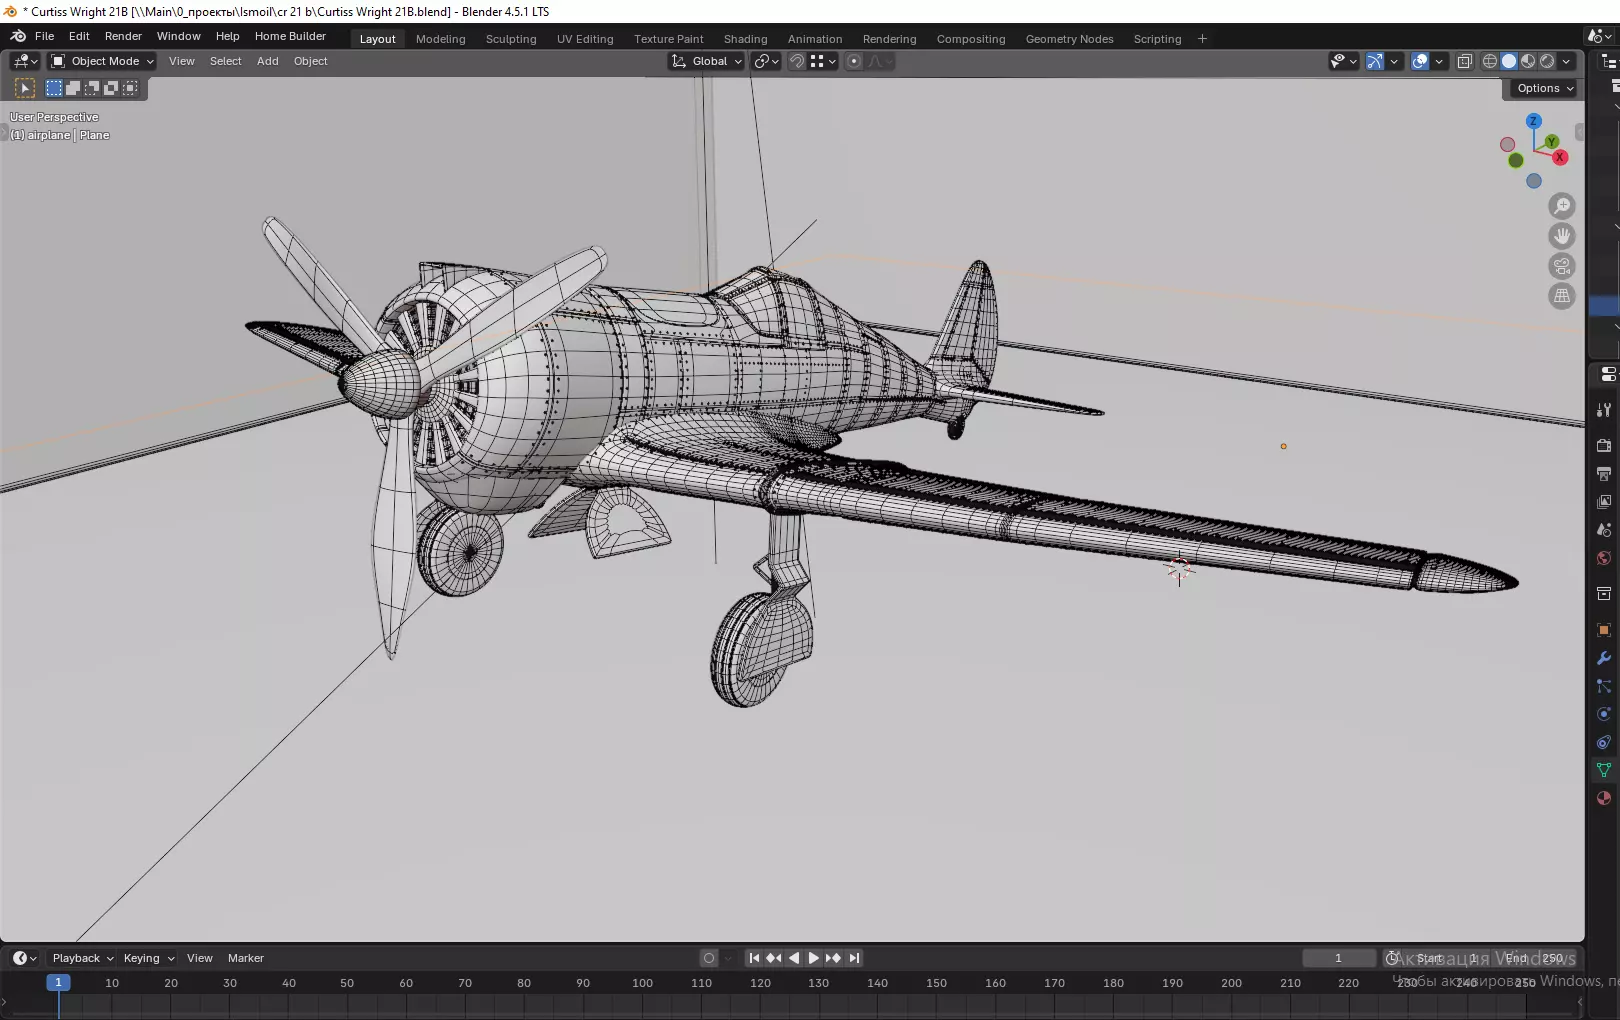Open the Render properties tab
The width and height of the screenshot is (1620, 1020).
(1604, 445)
